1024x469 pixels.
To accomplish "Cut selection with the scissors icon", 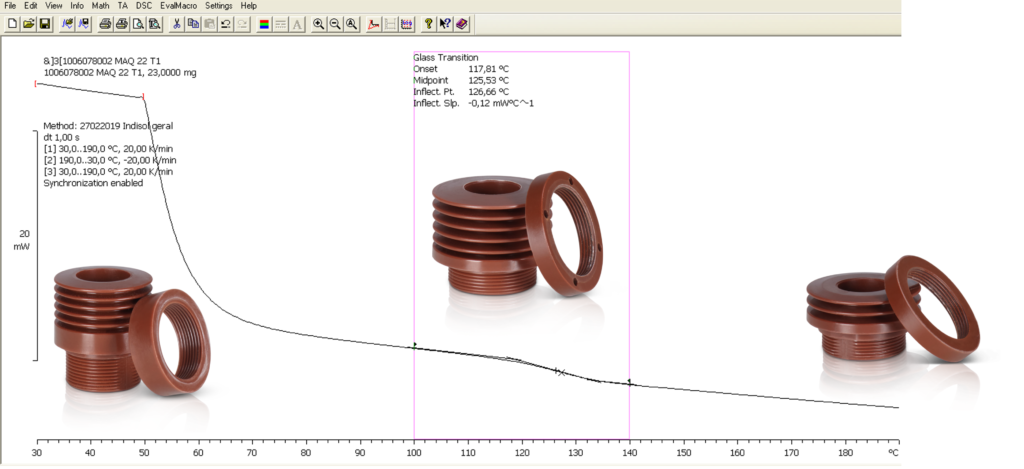I will click(177, 23).
